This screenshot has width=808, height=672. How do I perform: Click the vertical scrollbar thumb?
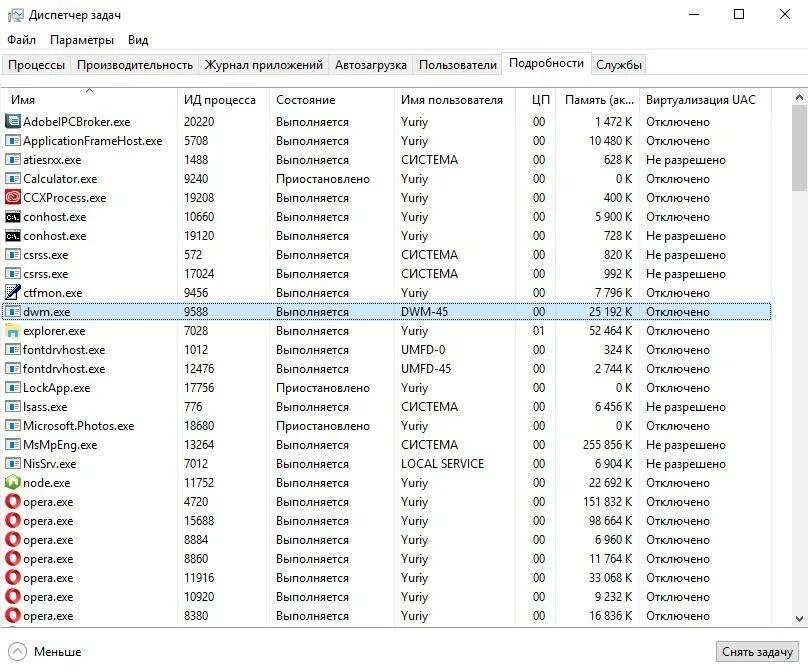pos(799,148)
